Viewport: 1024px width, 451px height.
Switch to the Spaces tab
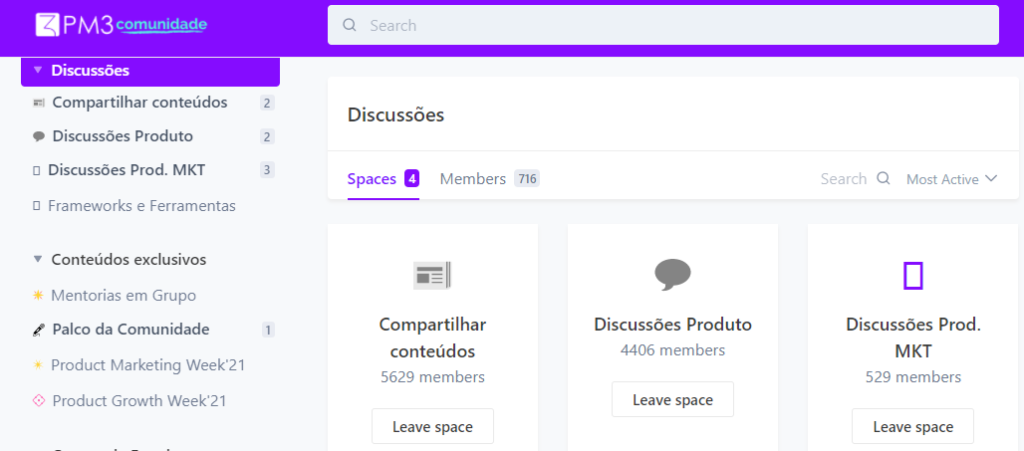click(383, 179)
